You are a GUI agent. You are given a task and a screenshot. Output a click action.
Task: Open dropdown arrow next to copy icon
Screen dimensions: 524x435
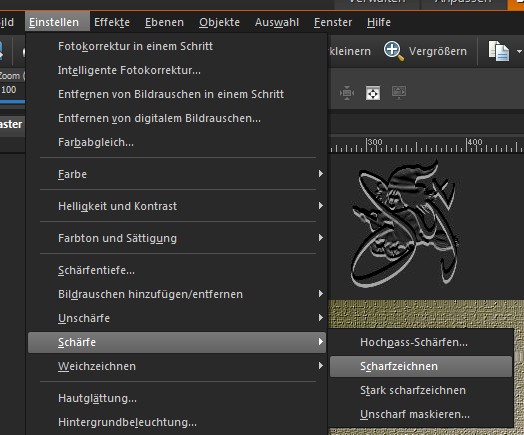(519, 51)
